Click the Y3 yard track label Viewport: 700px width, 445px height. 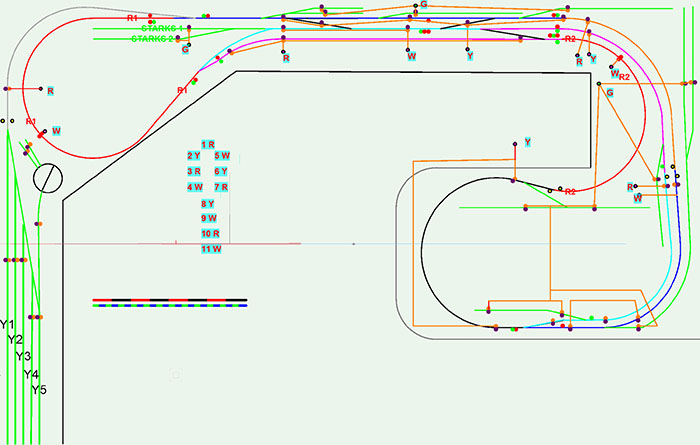coord(23,356)
